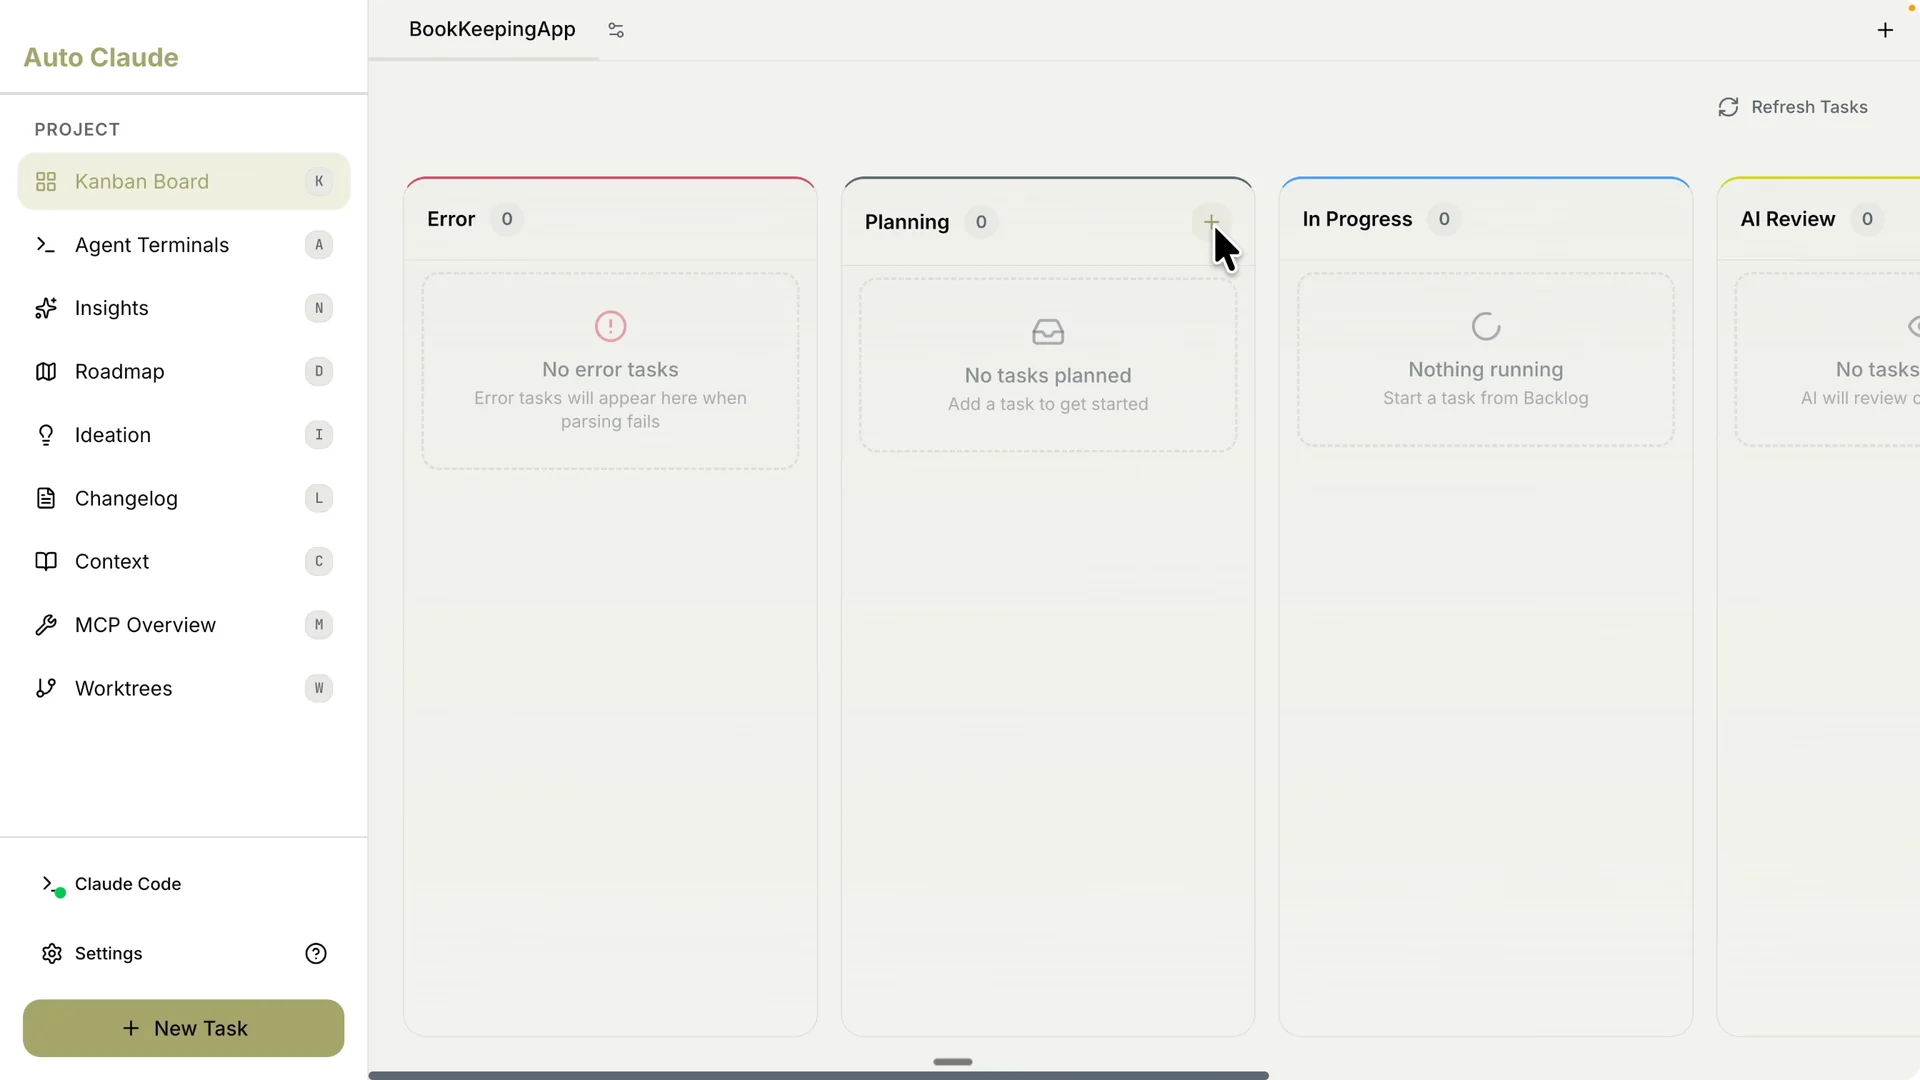Open Claude Code terminal status

point(112,884)
